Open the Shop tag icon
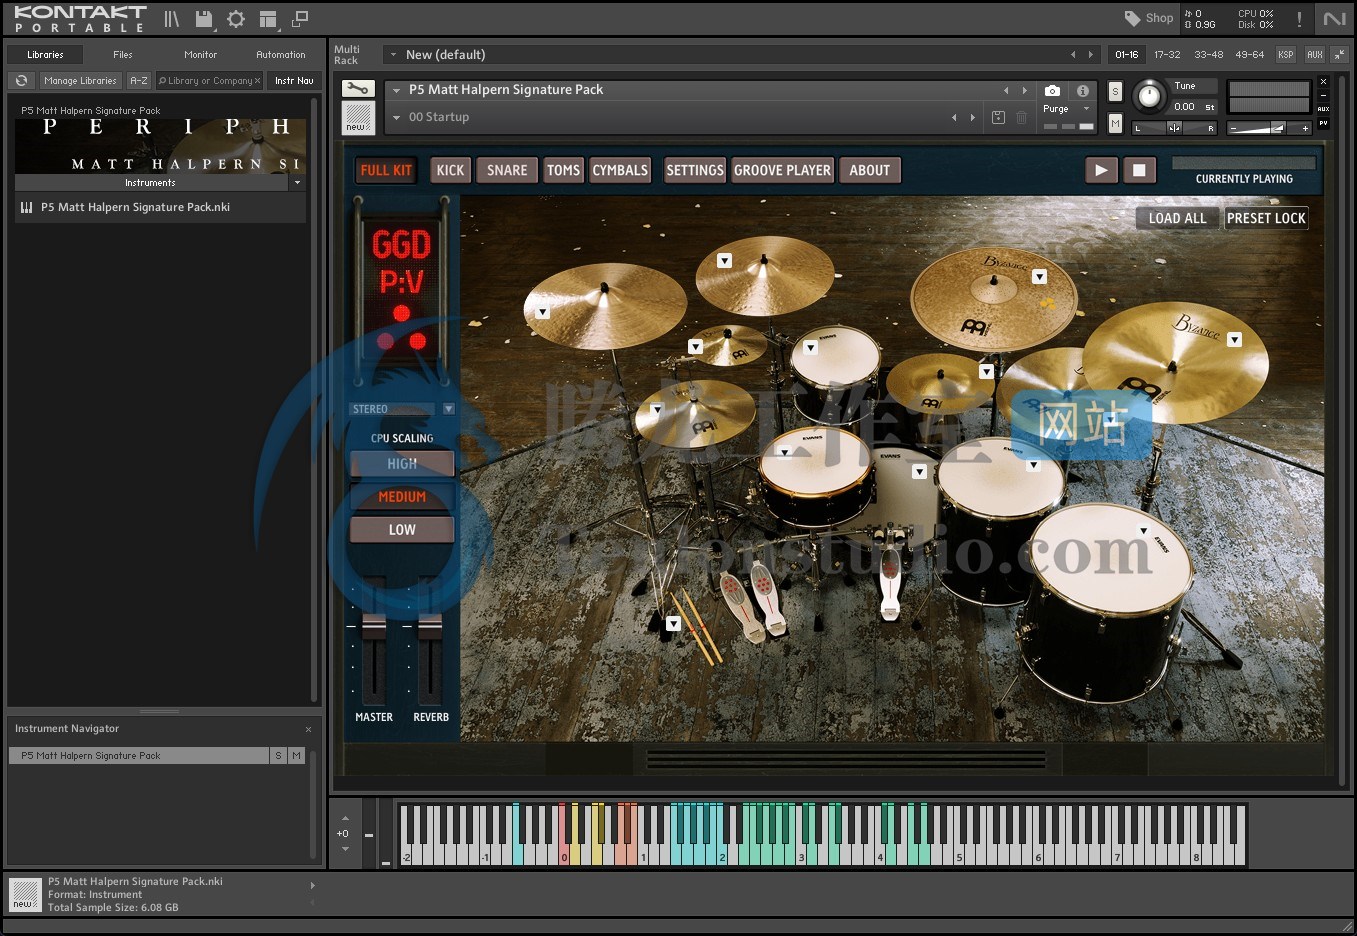This screenshot has width=1357, height=936. click(1132, 18)
